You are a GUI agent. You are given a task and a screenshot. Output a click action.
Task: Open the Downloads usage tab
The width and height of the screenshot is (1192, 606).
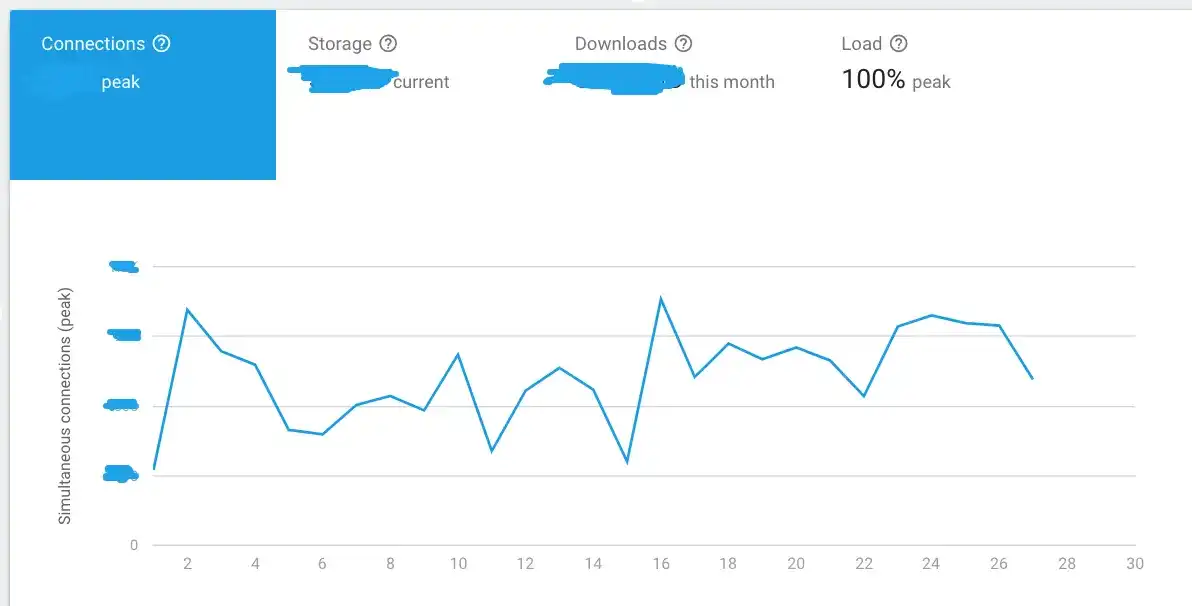coord(676,95)
